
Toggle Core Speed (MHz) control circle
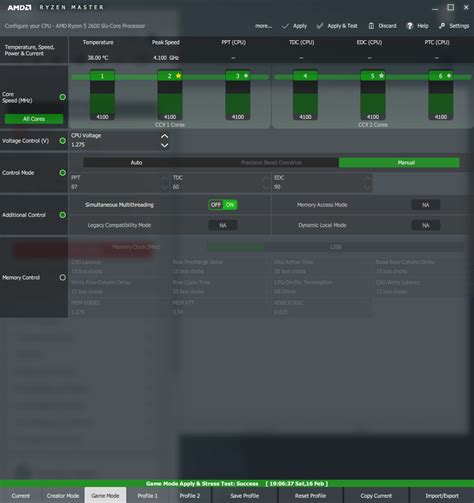point(62,97)
